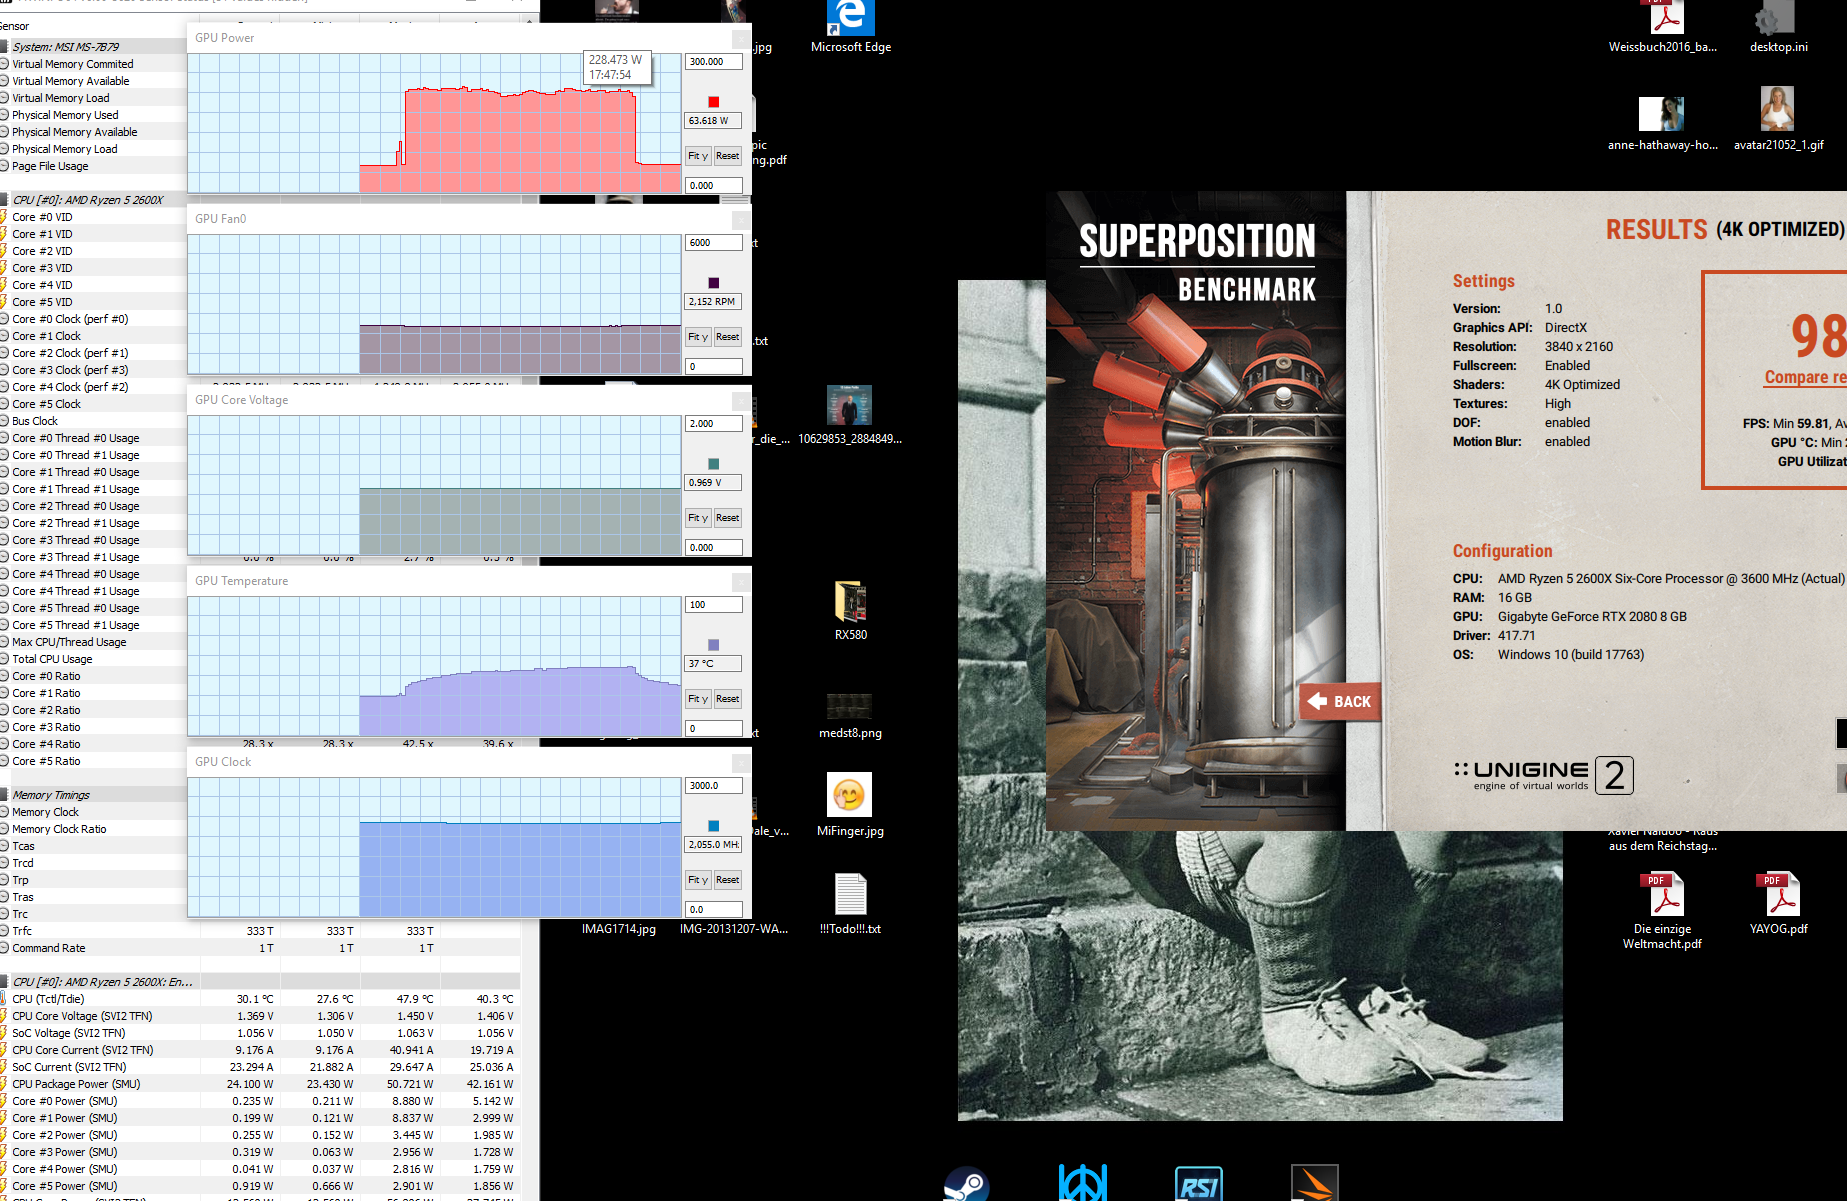Select the first CPU [#0]: AMD Ryzen 5 2600X header
Screen dimensions: 1847x1201
point(93,200)
